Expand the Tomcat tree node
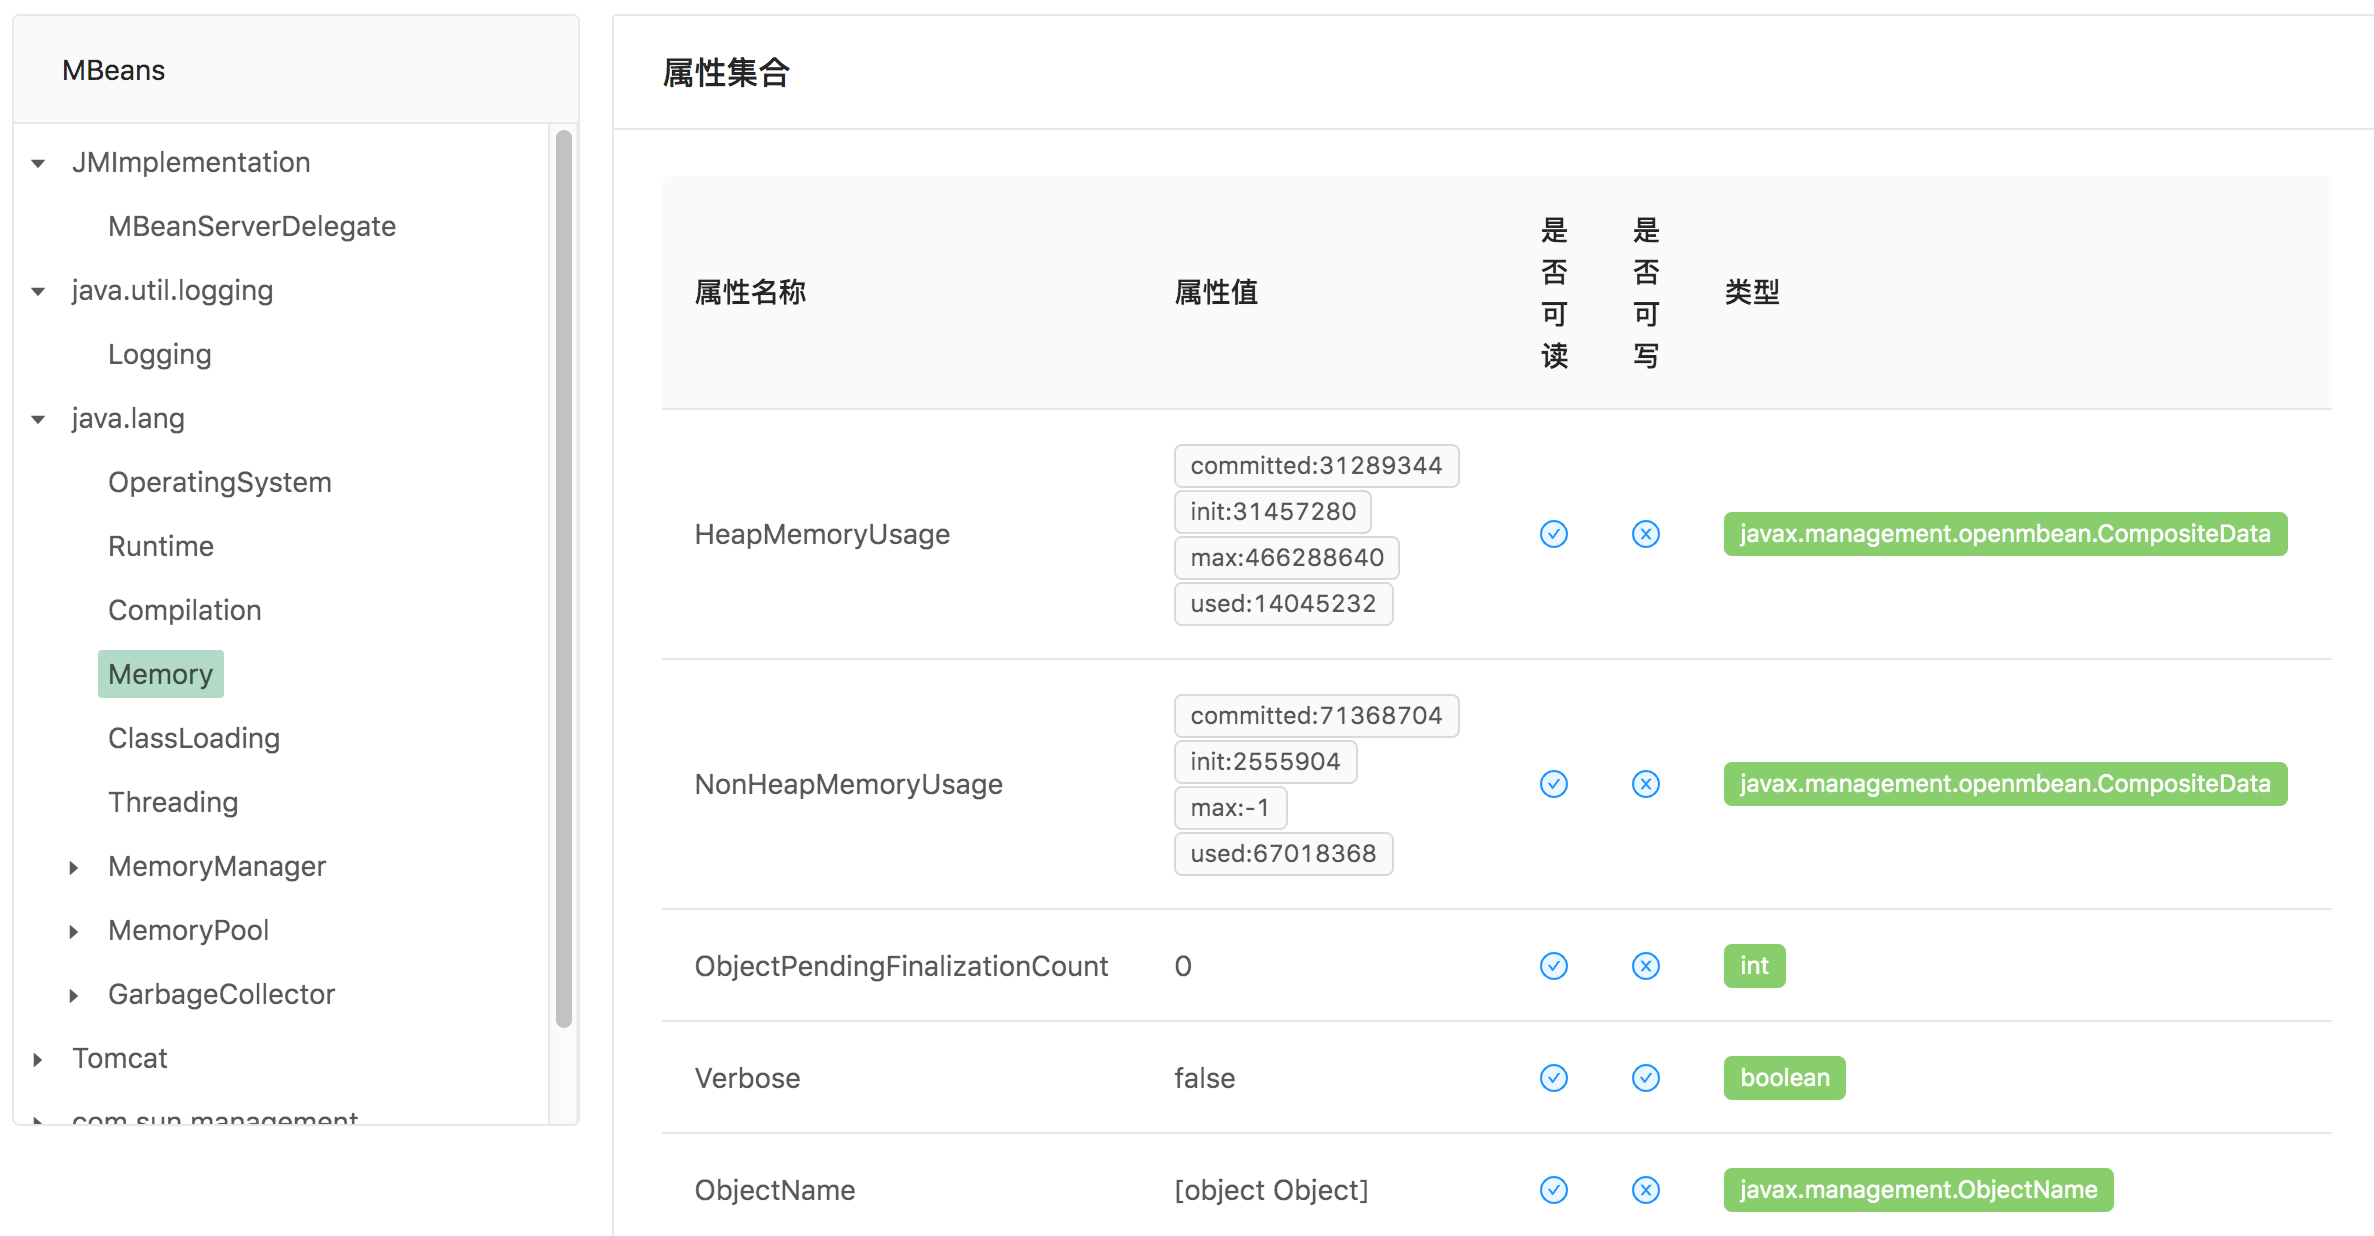This screenshot has width=2374, height=1236. 37,1058
